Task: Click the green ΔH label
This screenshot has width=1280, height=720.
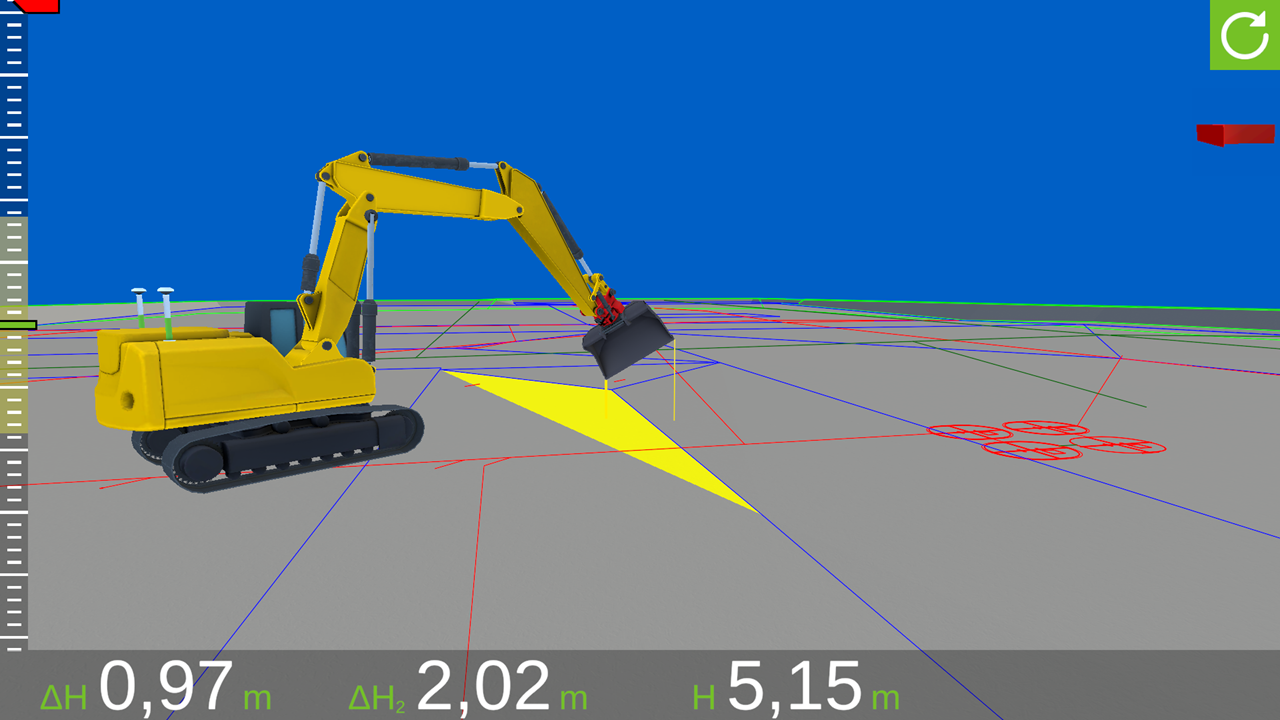Action: pyautogui.click(x=64, y=697)
